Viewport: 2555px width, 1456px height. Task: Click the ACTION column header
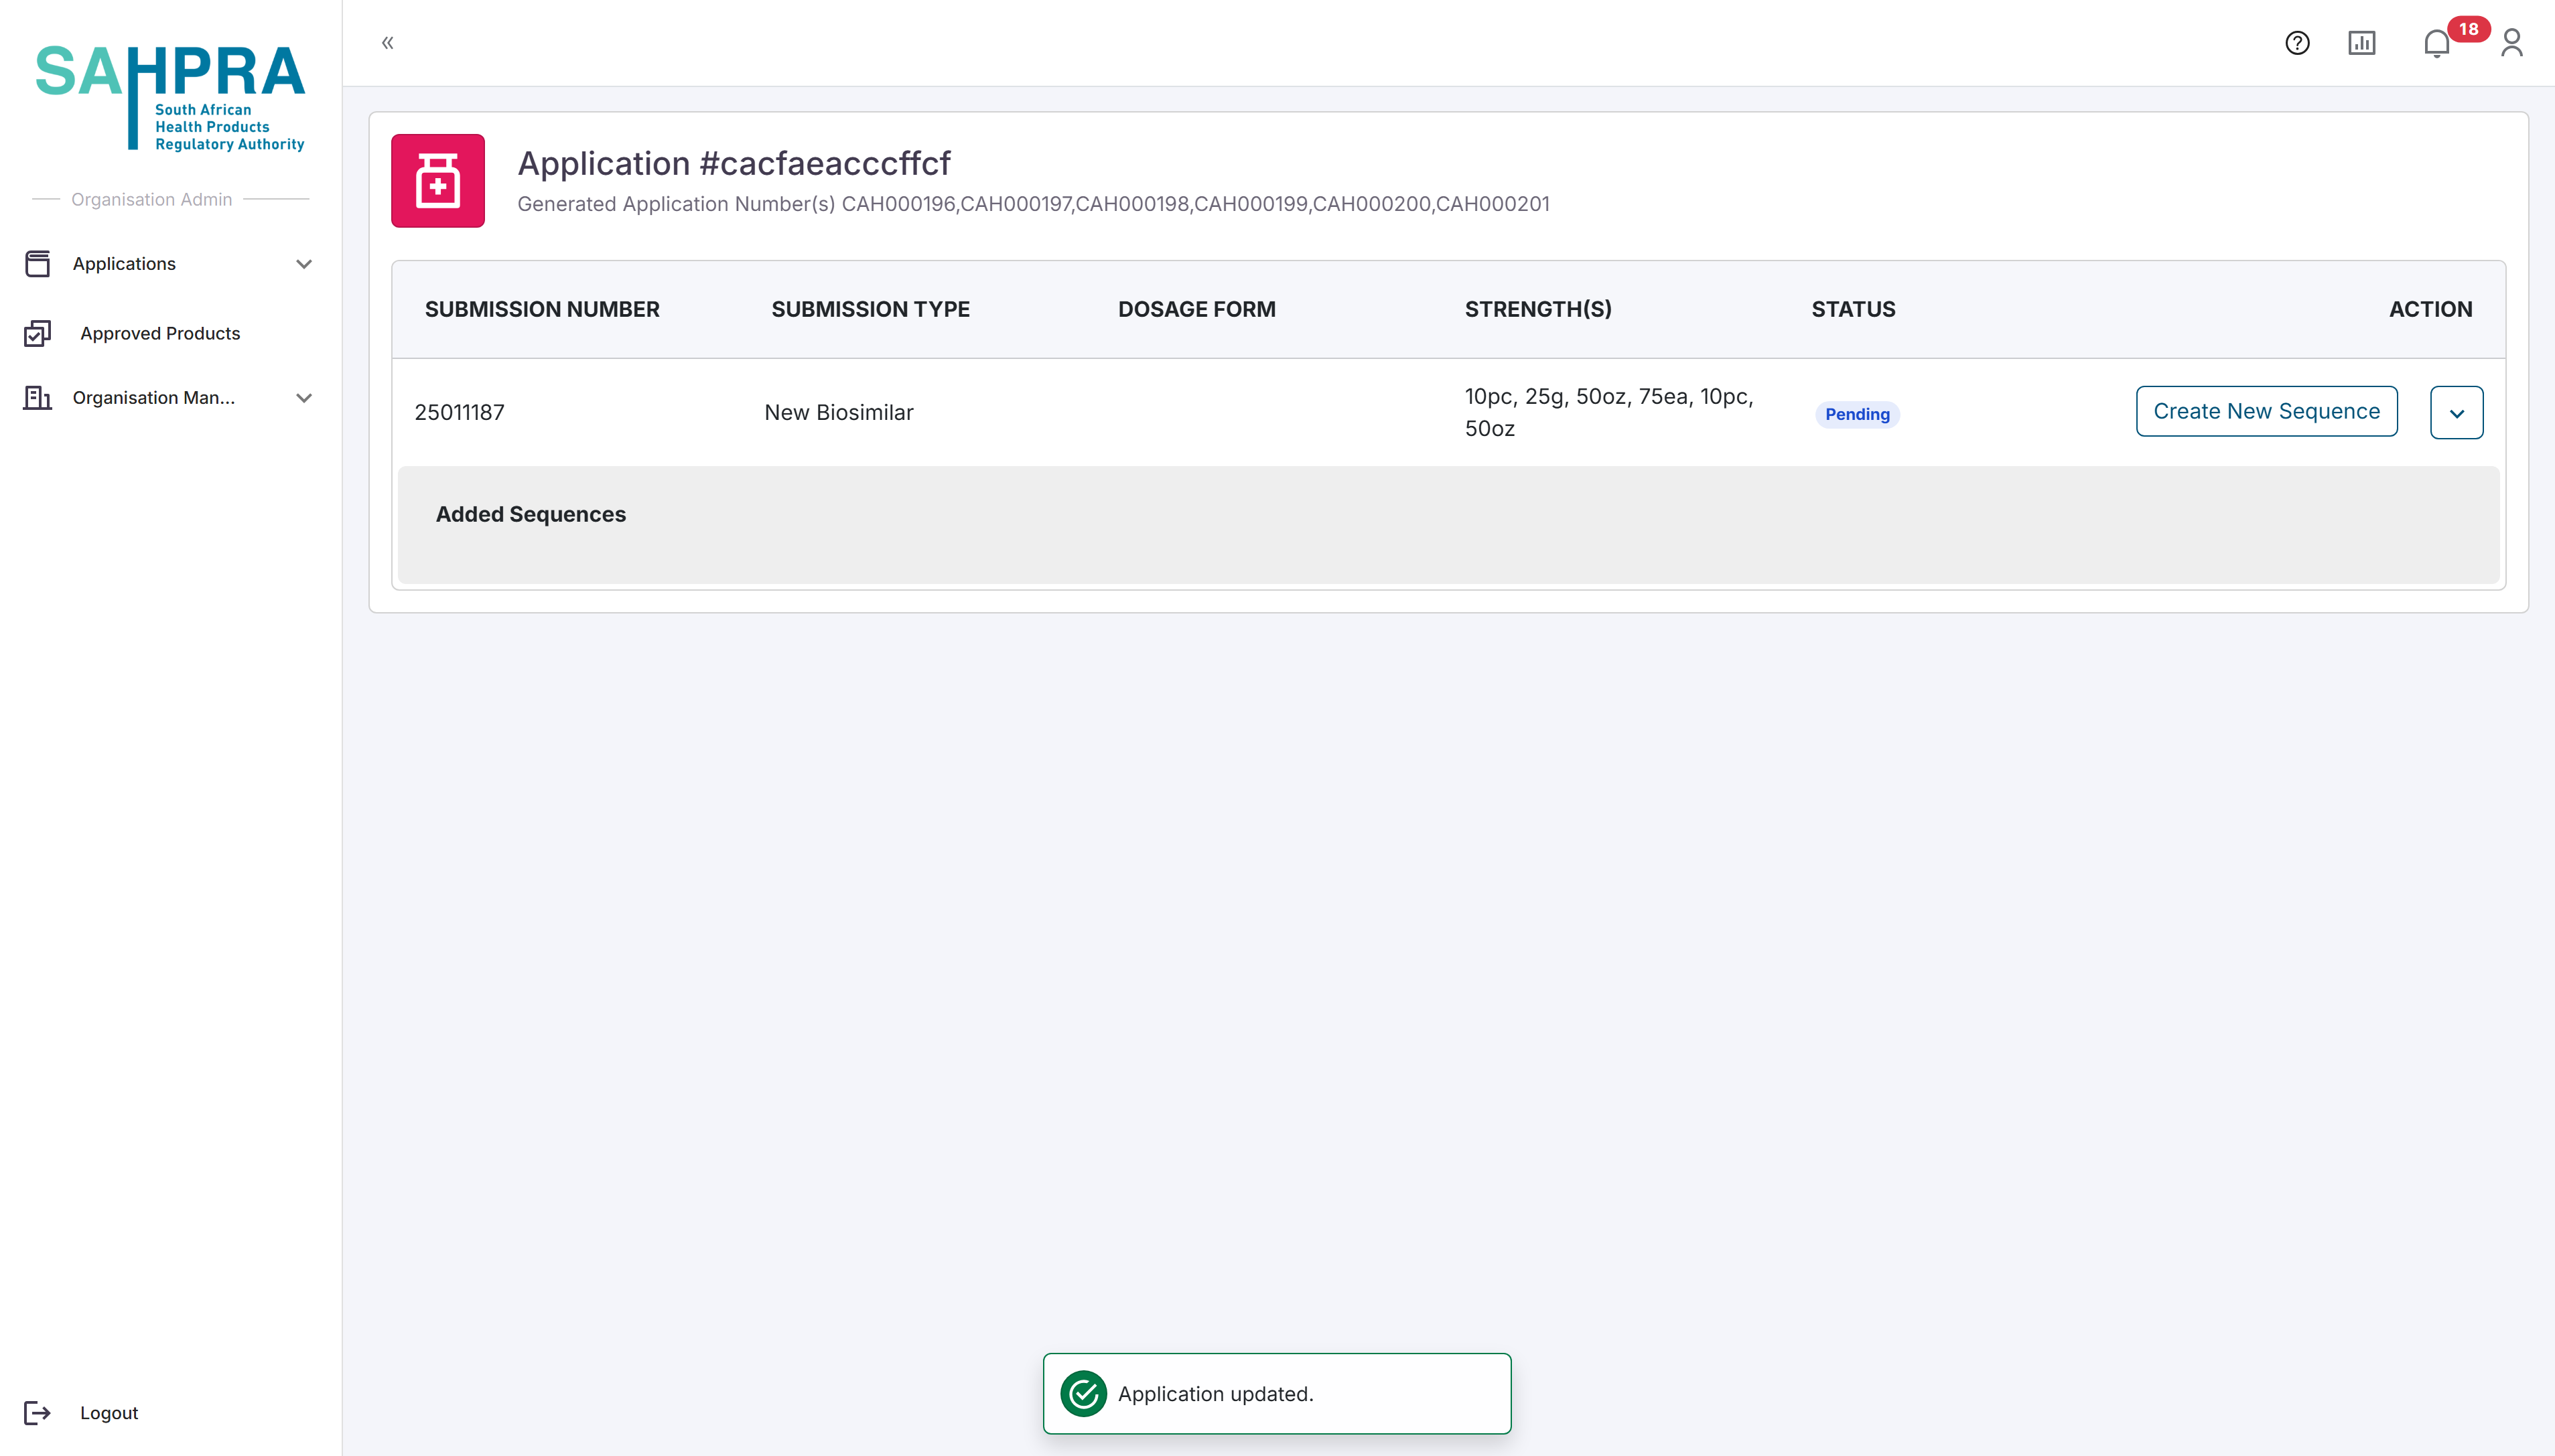click(2430, 309)
